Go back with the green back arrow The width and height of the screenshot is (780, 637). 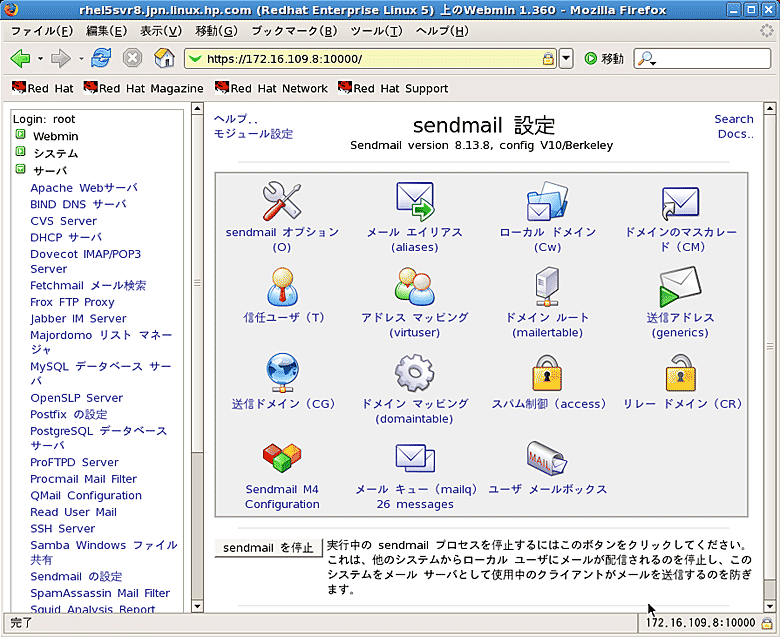[20, 59]
